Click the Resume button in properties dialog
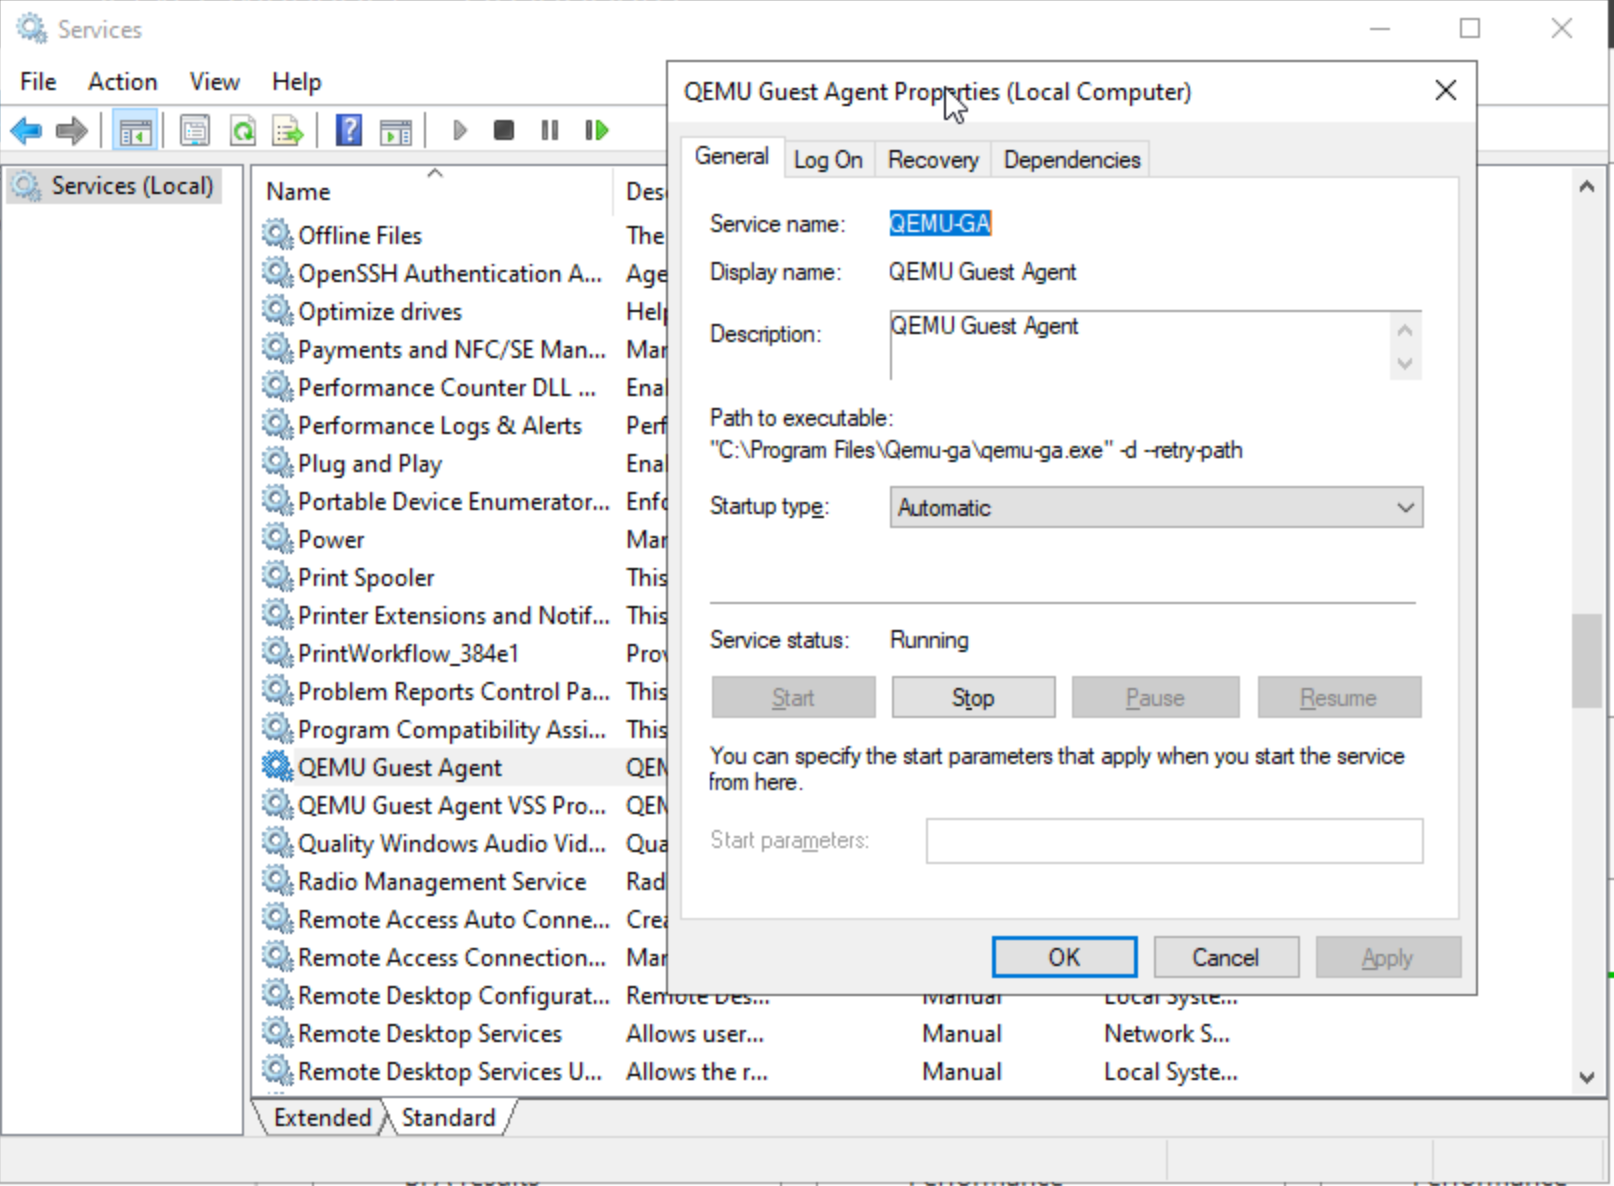1614x1186 pixels. point(1339,697)
